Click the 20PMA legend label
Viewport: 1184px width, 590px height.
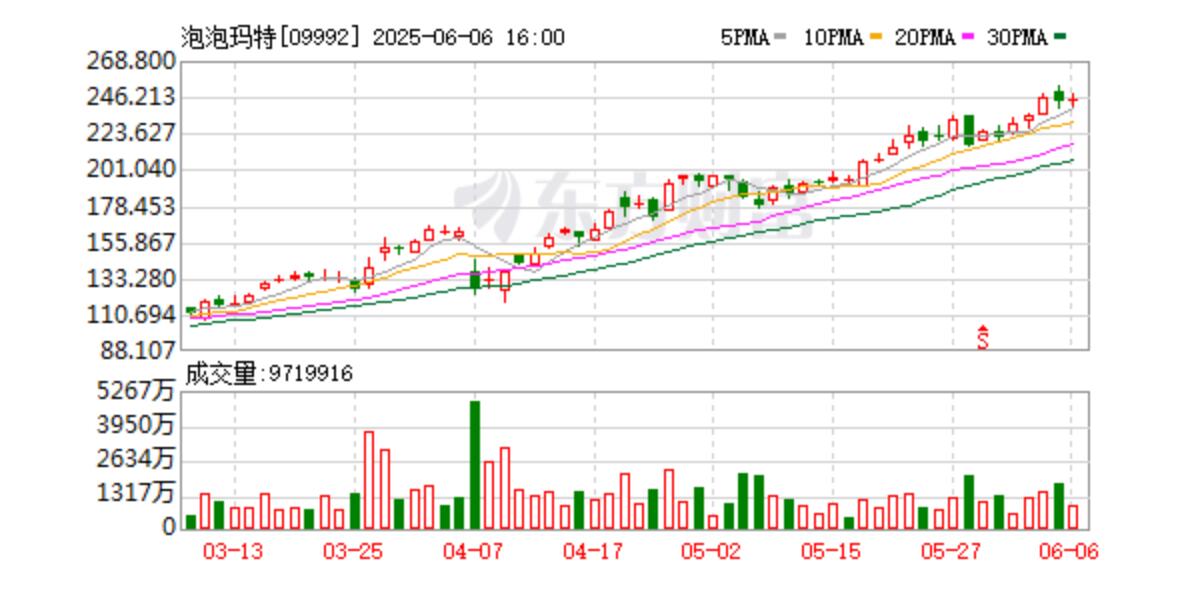[x=925, y=38]
